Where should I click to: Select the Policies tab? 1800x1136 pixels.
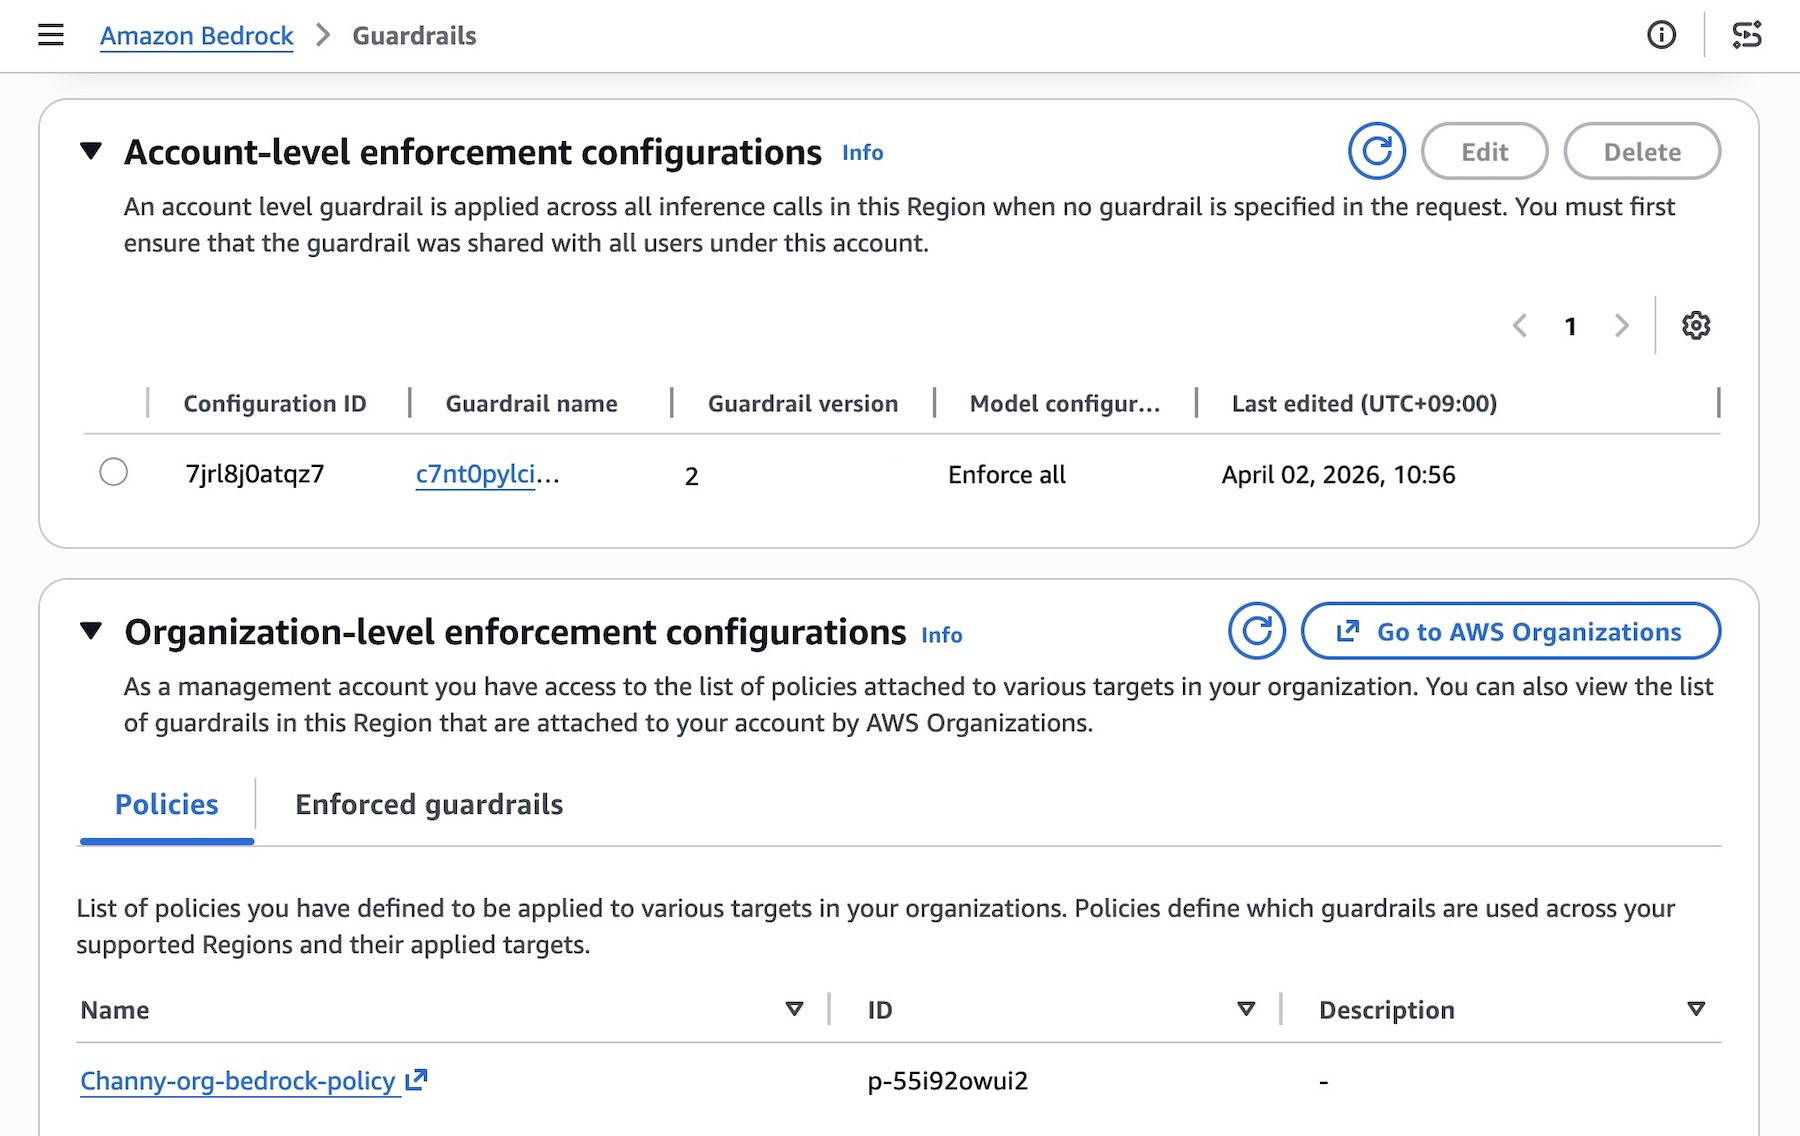click(x=166, y=805)
